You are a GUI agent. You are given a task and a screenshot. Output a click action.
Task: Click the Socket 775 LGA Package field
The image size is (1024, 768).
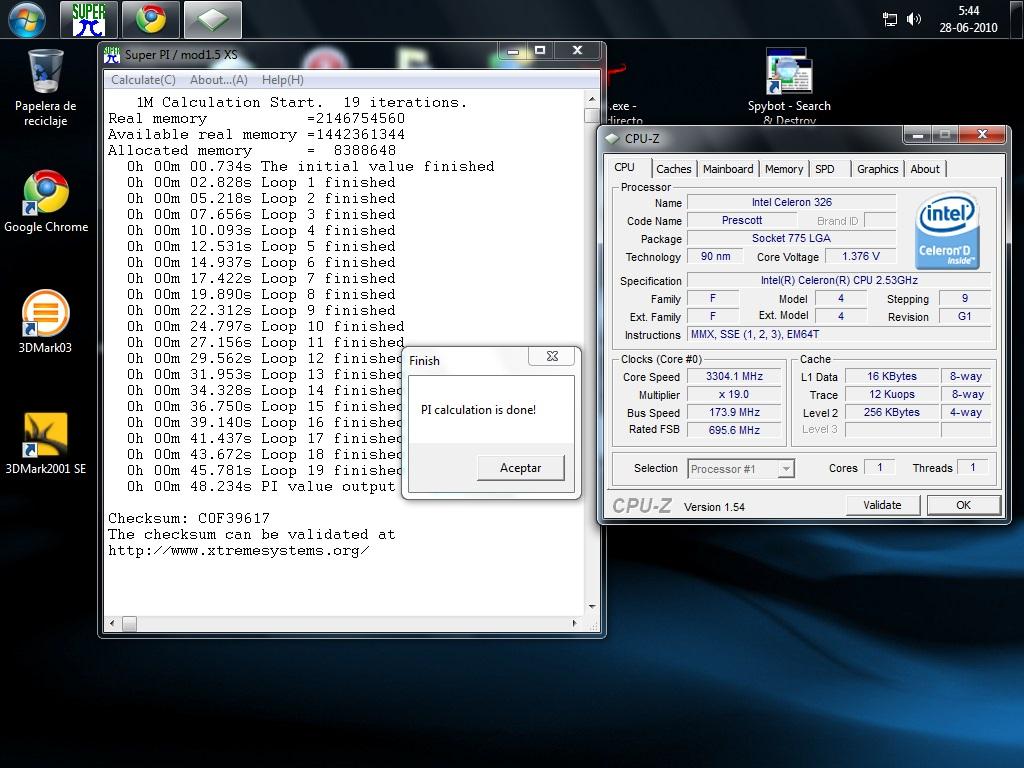[x=792, y=238]
